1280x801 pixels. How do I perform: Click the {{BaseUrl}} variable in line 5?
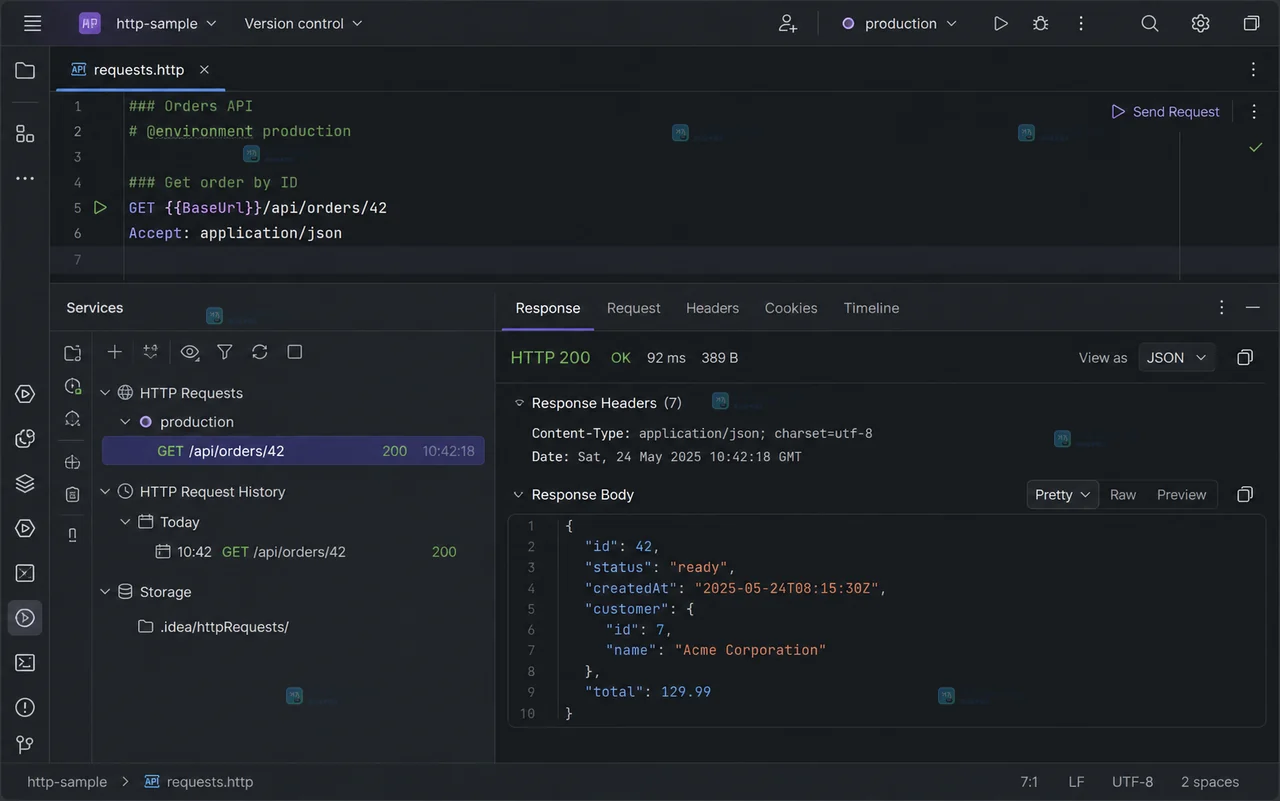coord(214,208)
